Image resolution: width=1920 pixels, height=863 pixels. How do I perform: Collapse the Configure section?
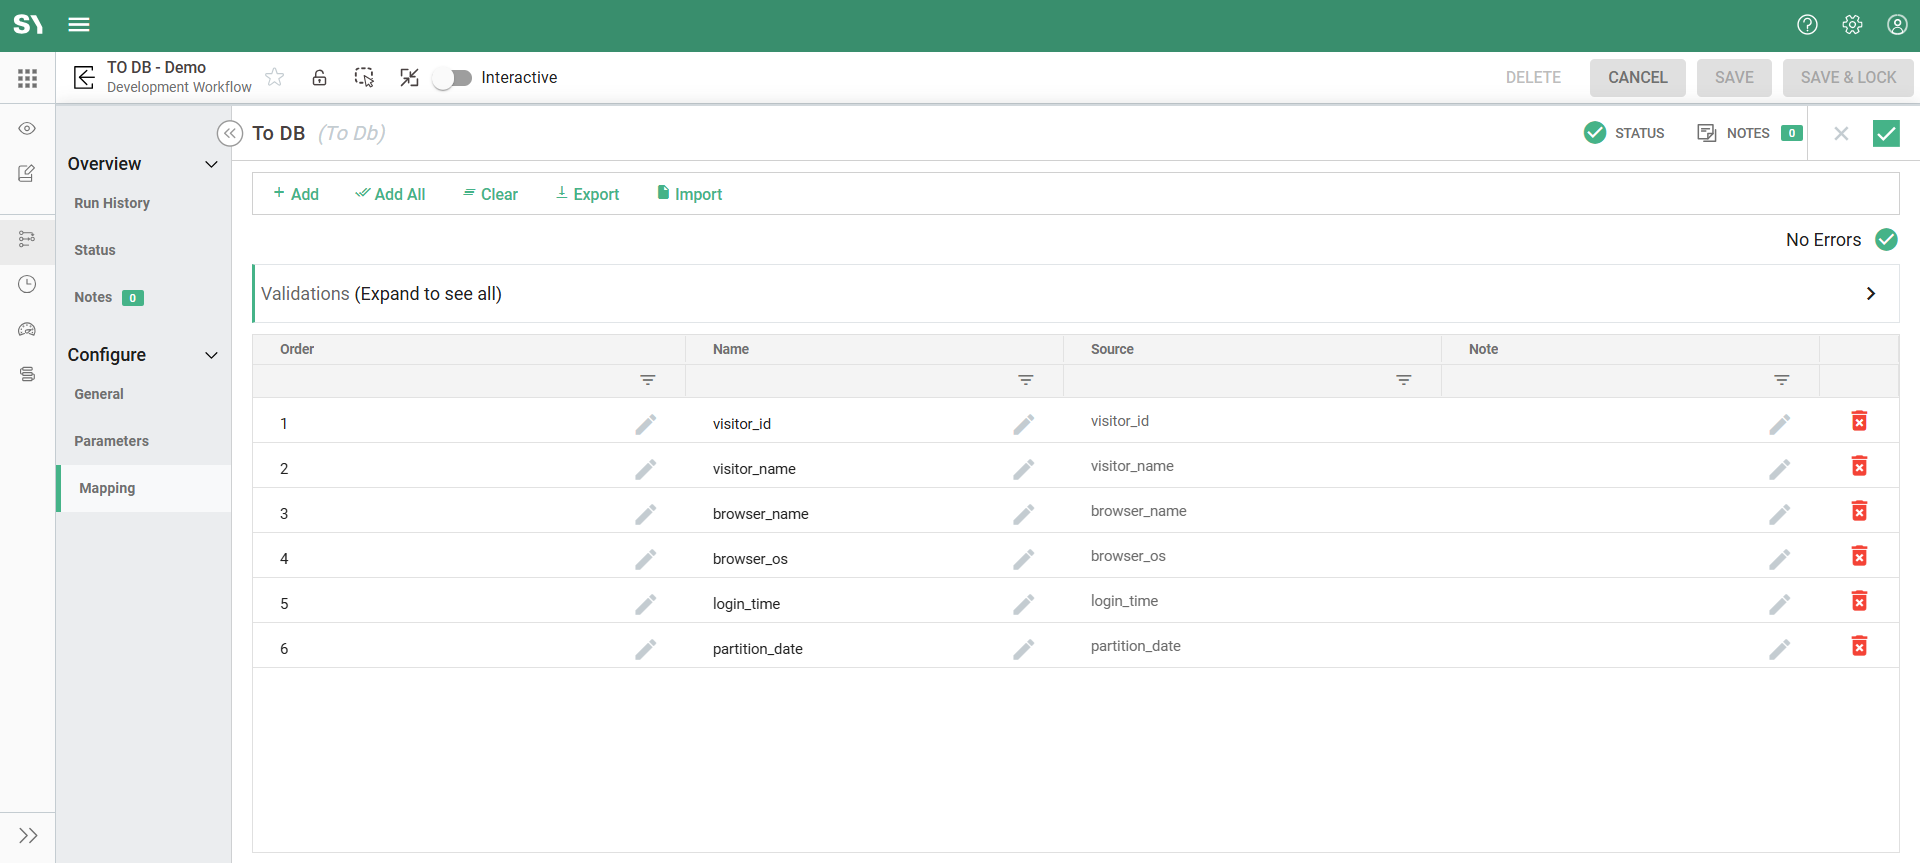[x=211, y=355]
